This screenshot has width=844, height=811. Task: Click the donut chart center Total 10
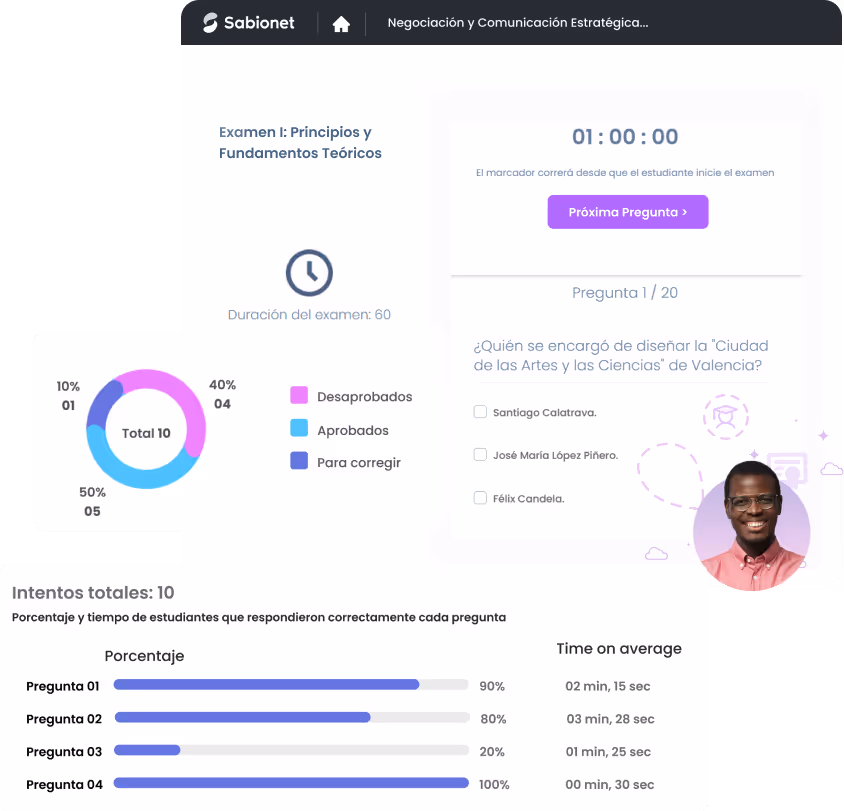click(x=146, y=433)
